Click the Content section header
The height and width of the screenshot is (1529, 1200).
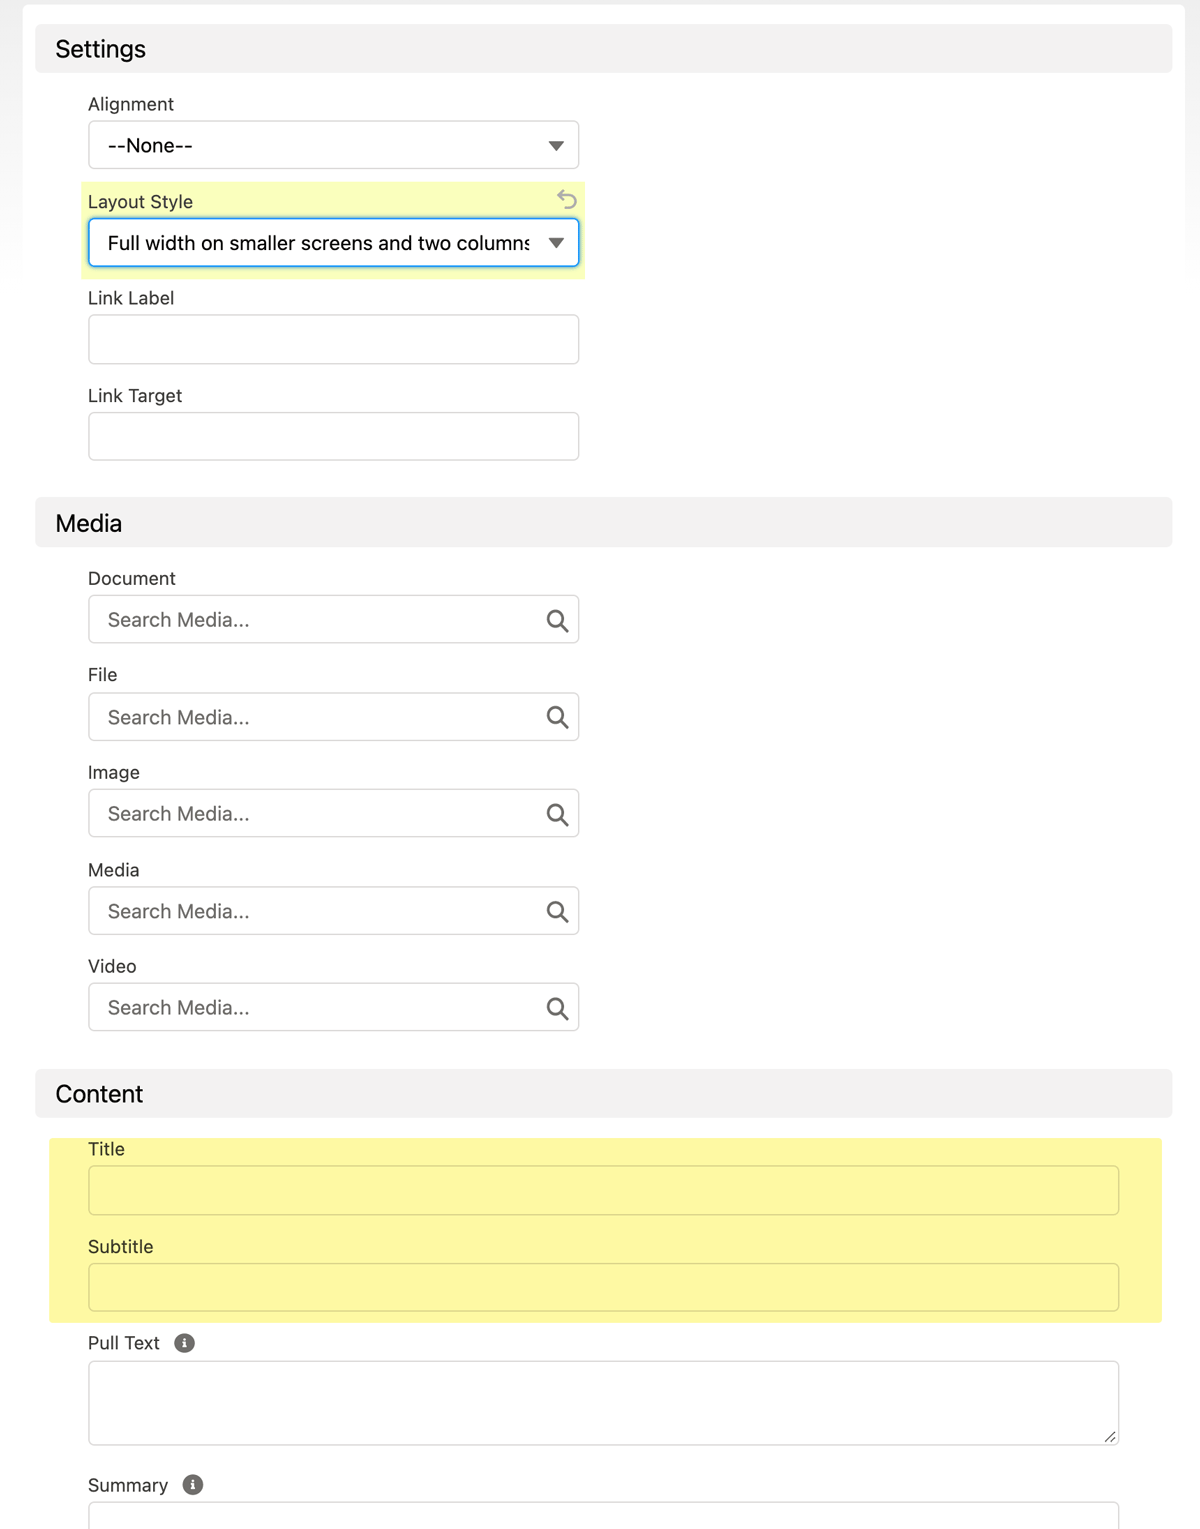[x=98, y=1094]
